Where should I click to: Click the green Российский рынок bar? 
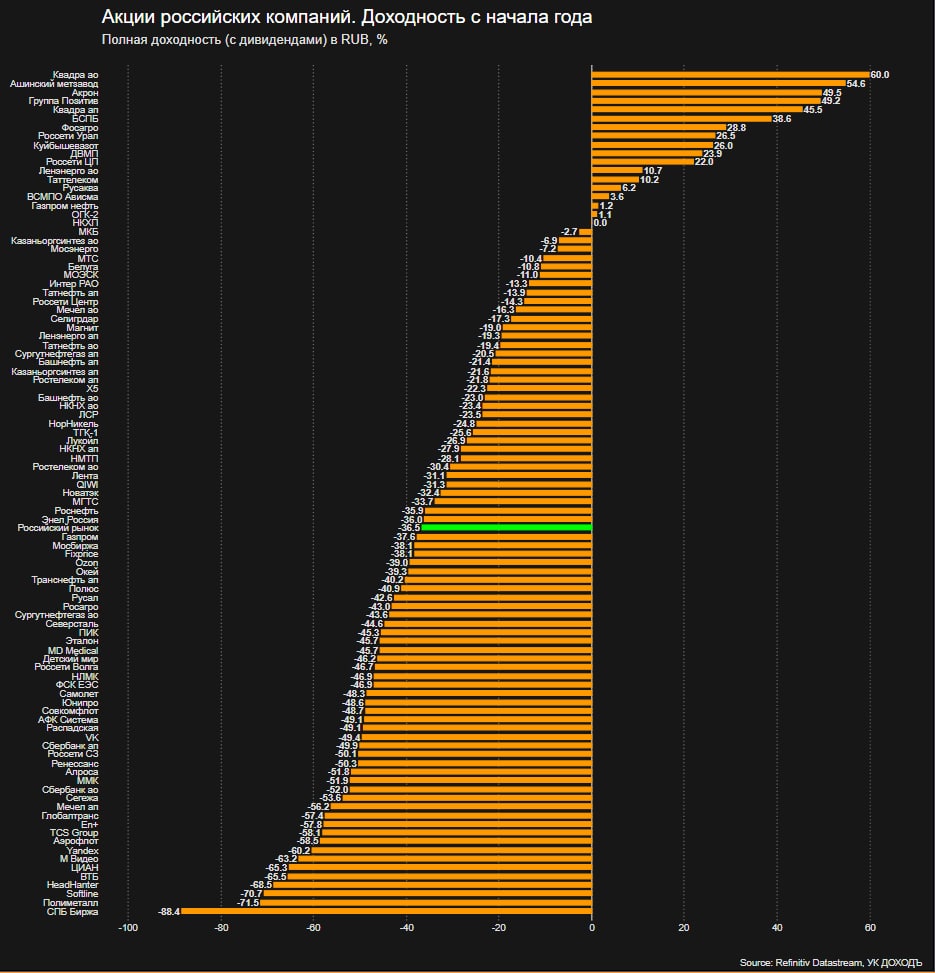coord(506,527)
